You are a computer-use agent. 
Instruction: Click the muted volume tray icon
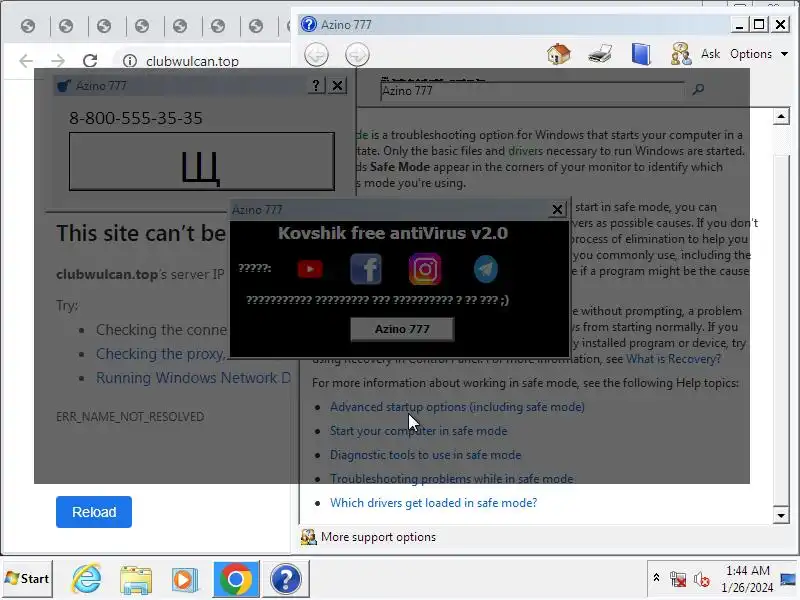click(702, 580)
